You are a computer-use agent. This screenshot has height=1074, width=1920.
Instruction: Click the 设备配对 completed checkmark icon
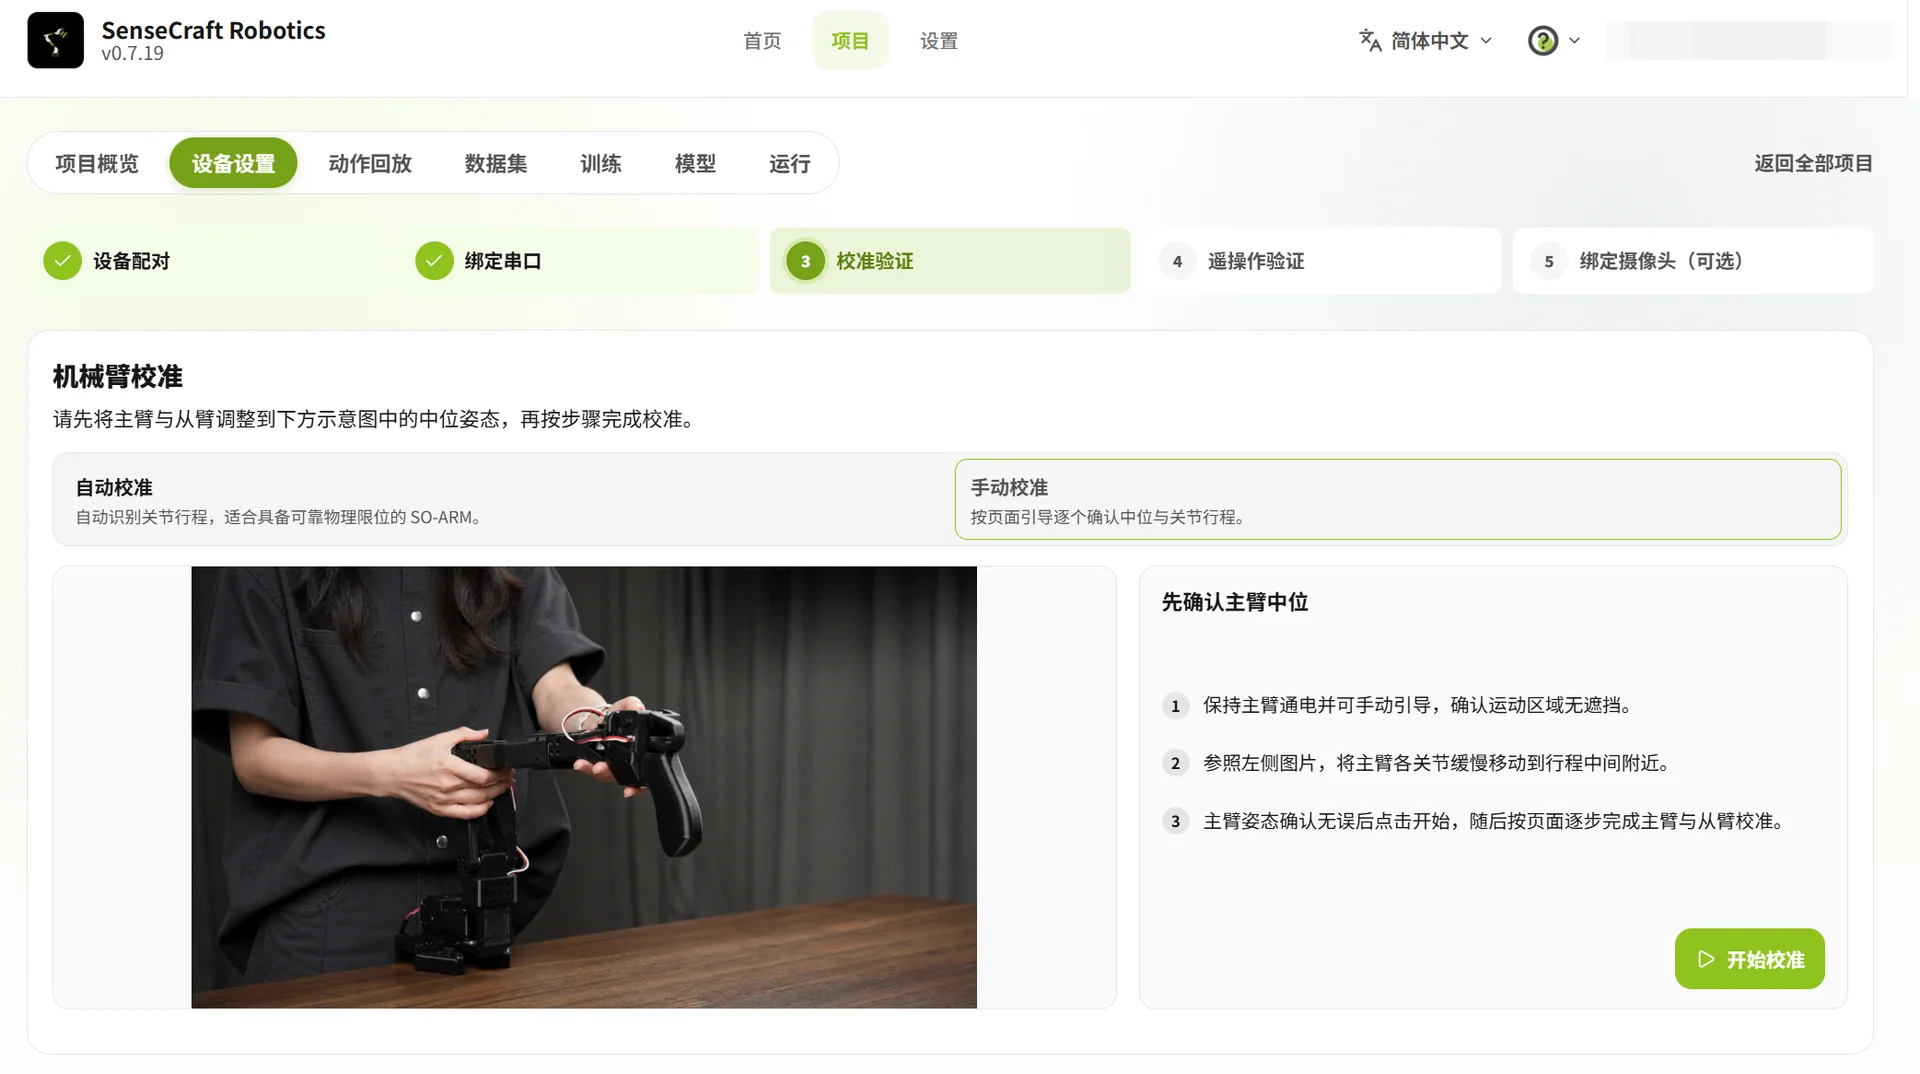click(x=62, y=261)
